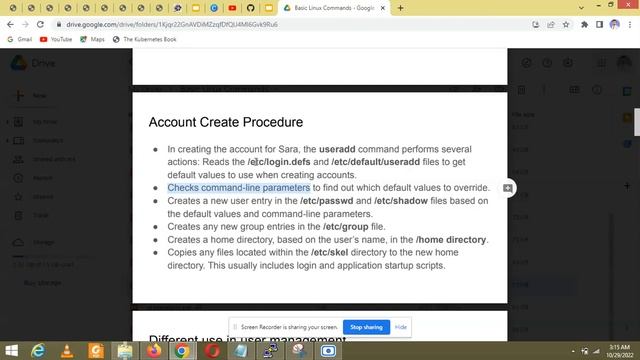Click the Stop sharing button
Image resolution: width=640 pixels, height=360 pixels.
(367, 327)
